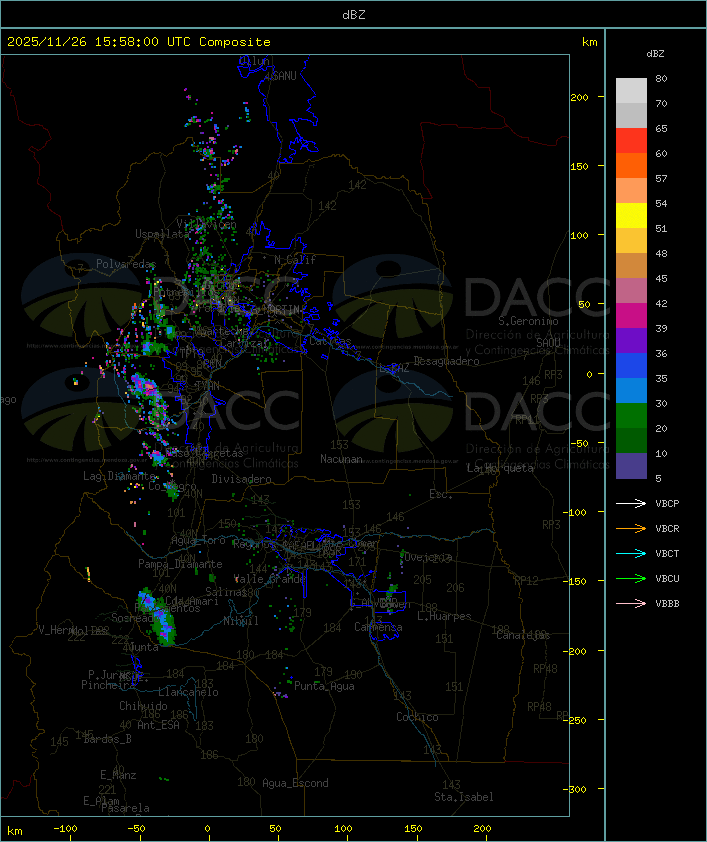Click the Pampa_Diamante map label
707x842 pixels.
180,564
